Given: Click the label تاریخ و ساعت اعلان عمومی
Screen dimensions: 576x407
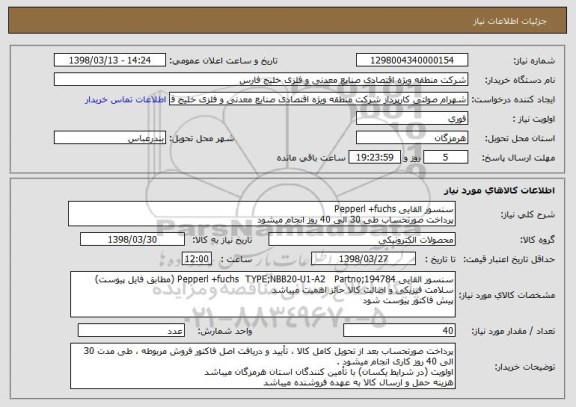Looking at the screenshot, I should 223,61.
